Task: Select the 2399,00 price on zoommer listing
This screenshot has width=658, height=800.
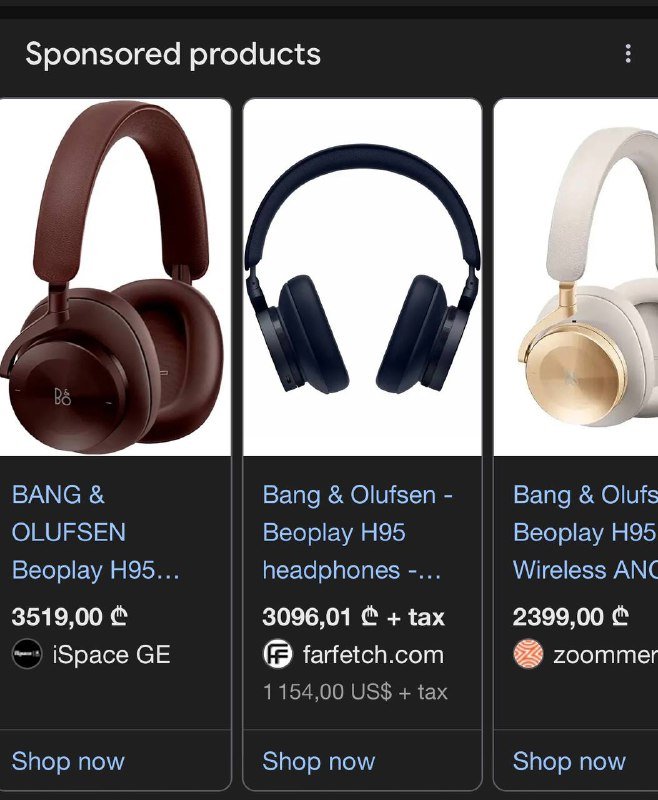Action: [x=571, y=616]
